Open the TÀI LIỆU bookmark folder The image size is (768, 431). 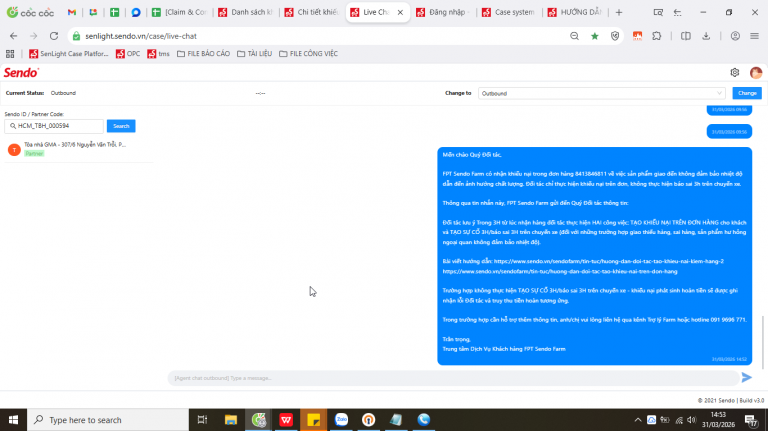pyautogui.click(x=254, y=54)
